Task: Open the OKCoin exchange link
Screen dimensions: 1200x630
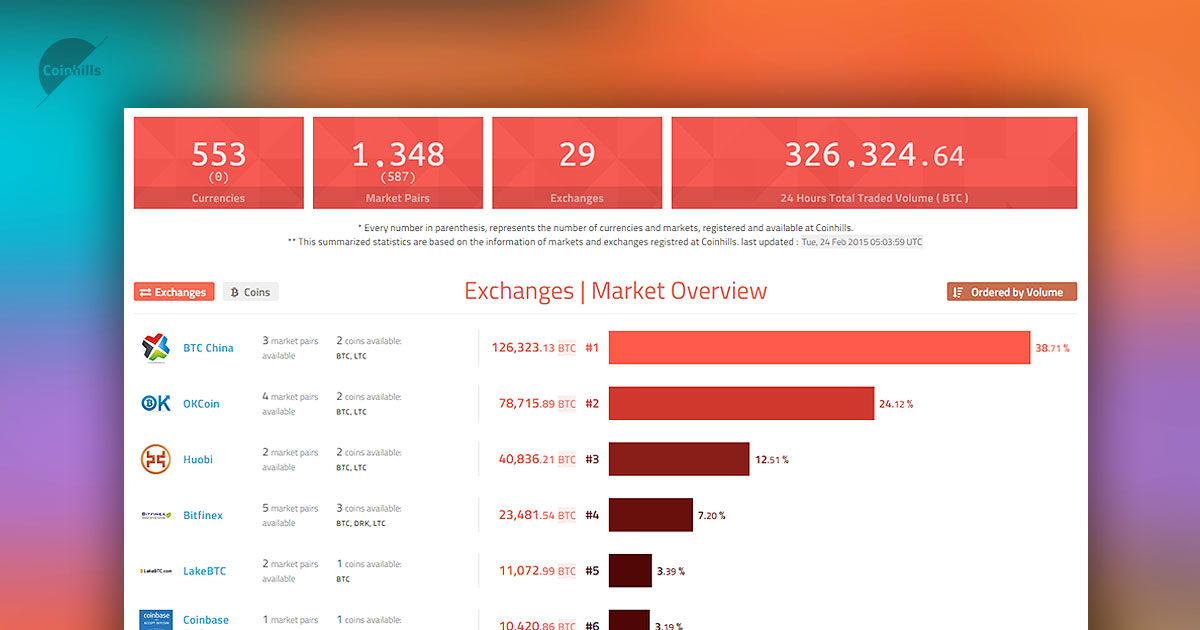Action: (x=201, y=404)
